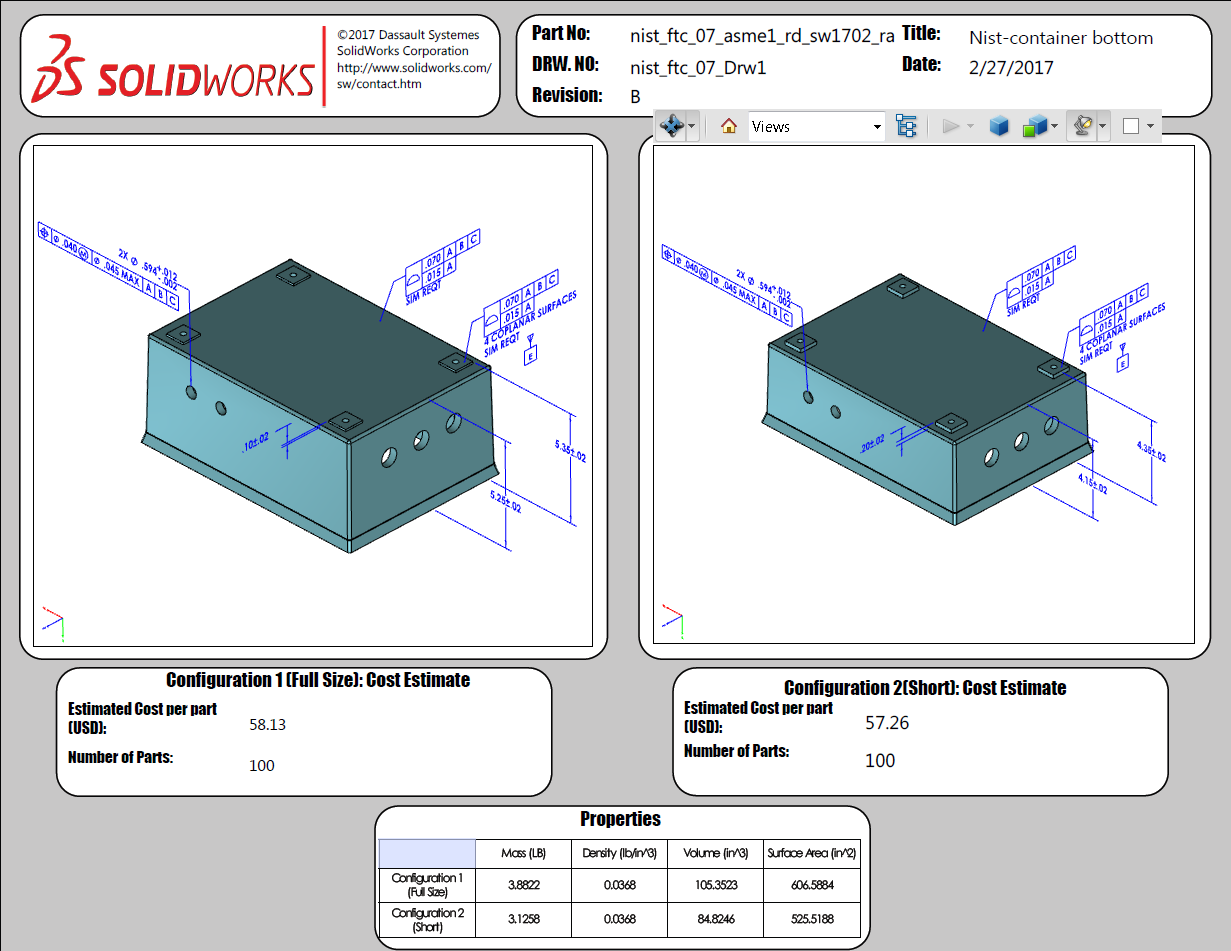Select the blue Shaded cube display icon

pyautogui.click(x=999, y=125)
